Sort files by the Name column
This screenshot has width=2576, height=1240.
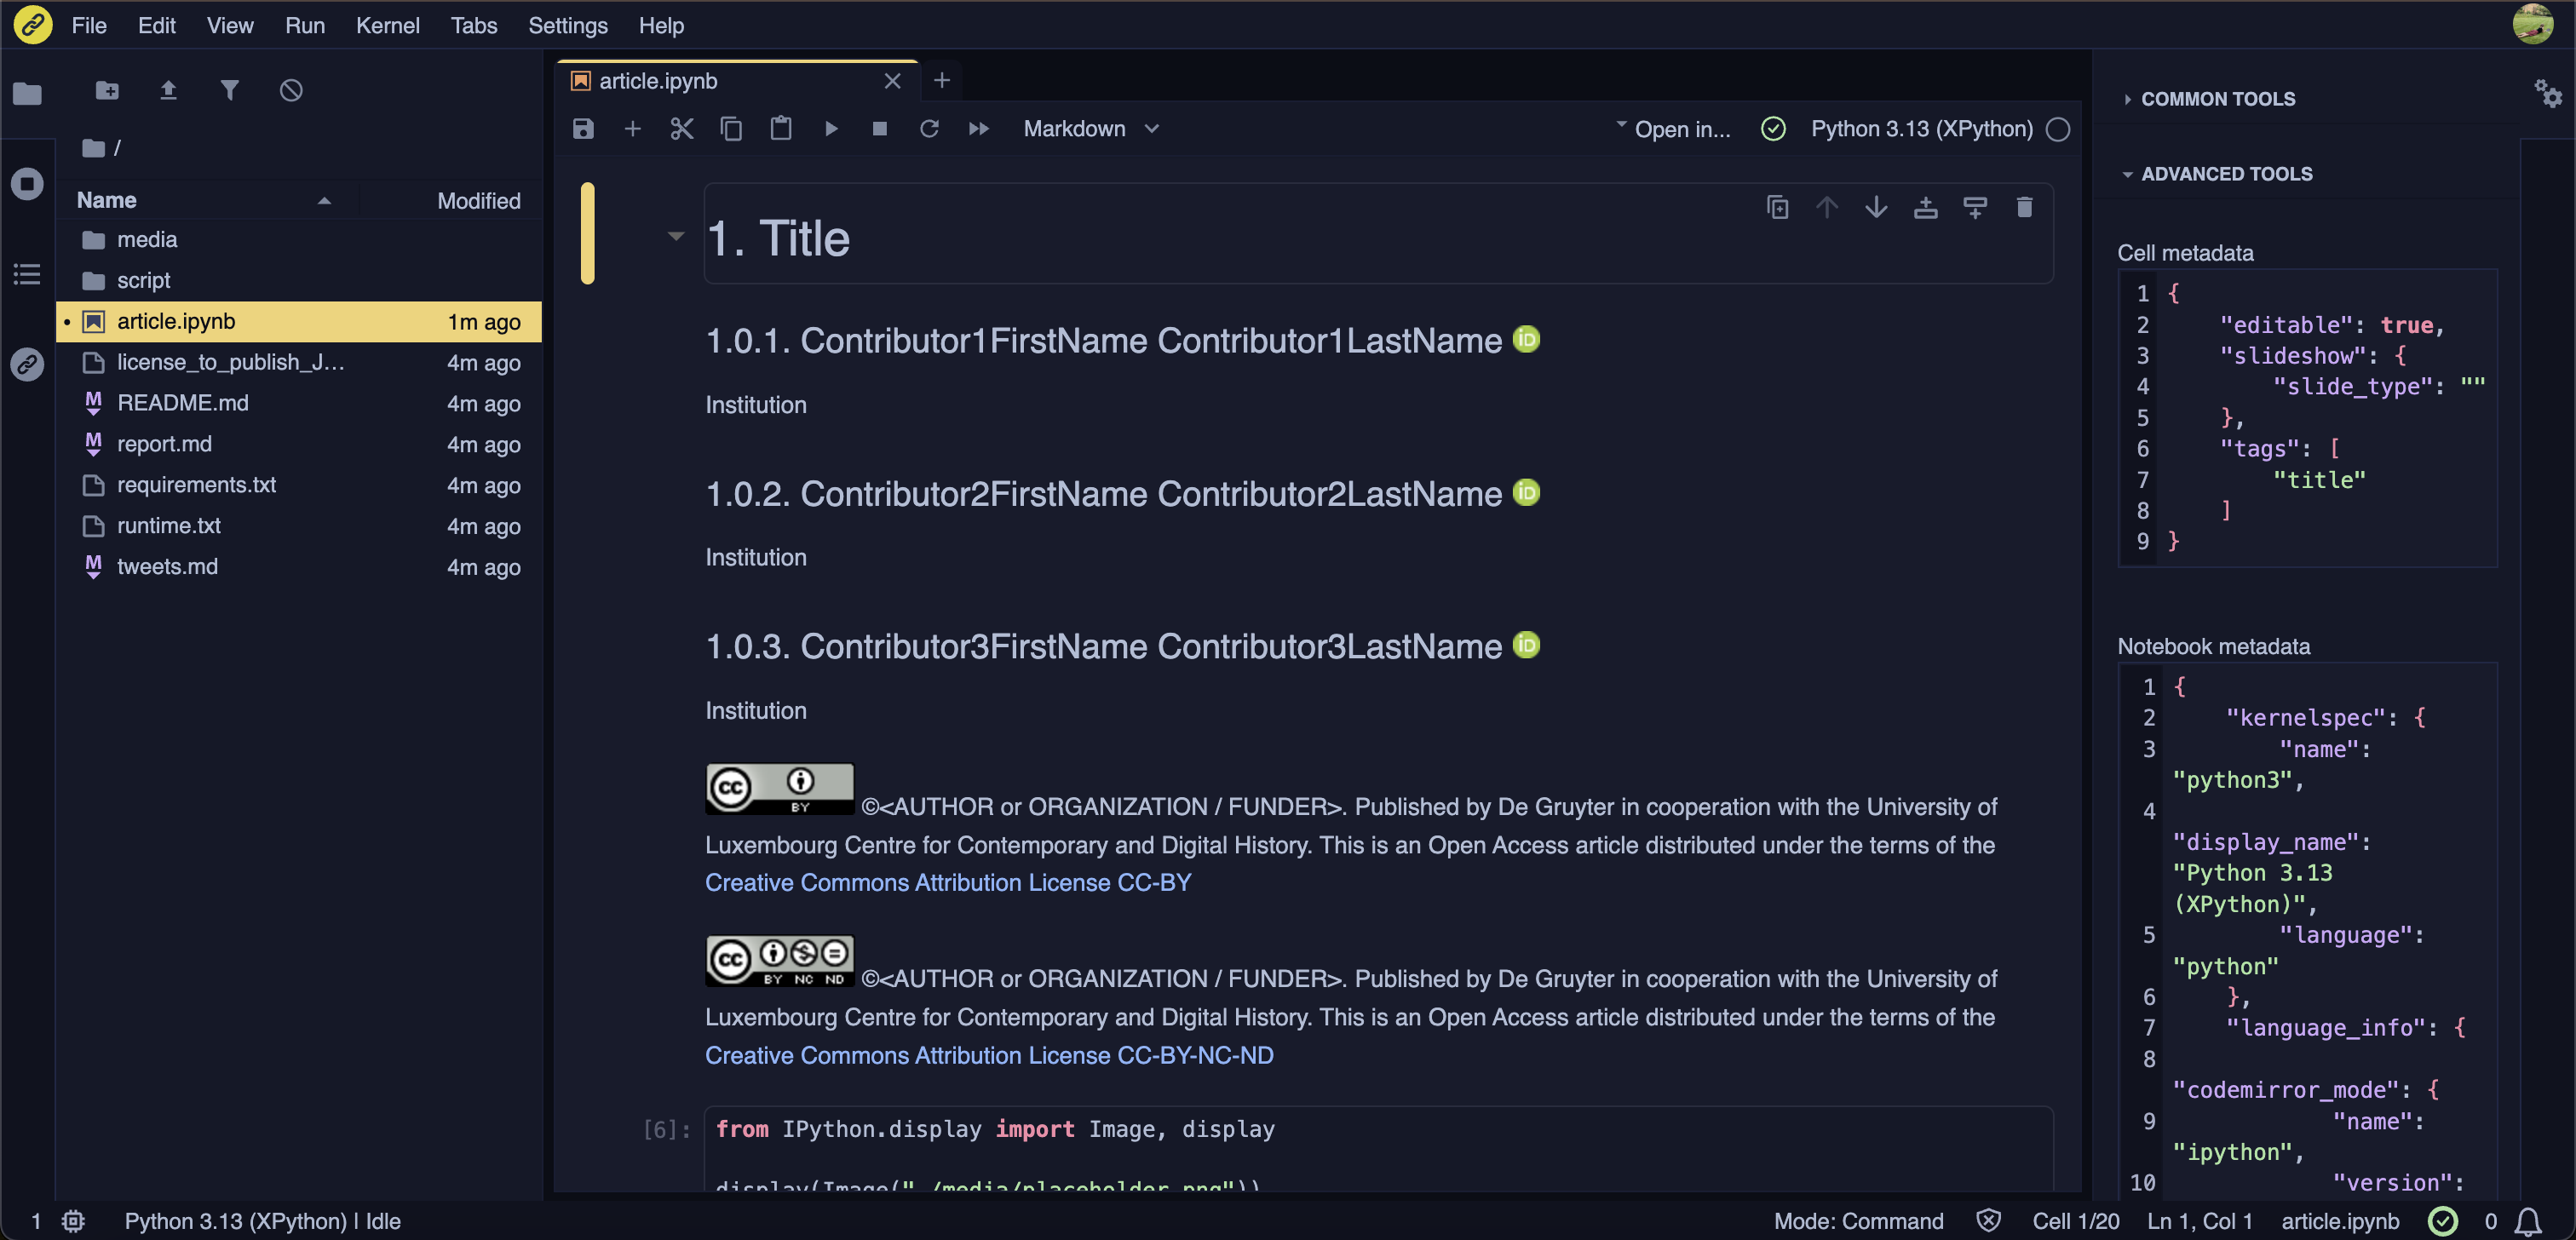(205, 200)
